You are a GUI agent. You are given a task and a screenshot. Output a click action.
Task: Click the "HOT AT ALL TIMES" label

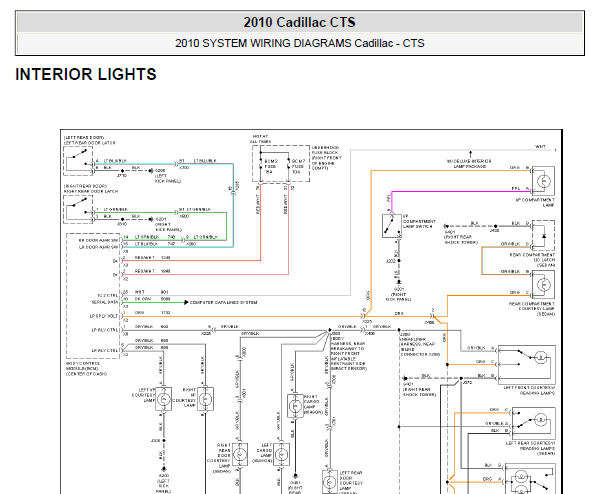tap(260, 139)
